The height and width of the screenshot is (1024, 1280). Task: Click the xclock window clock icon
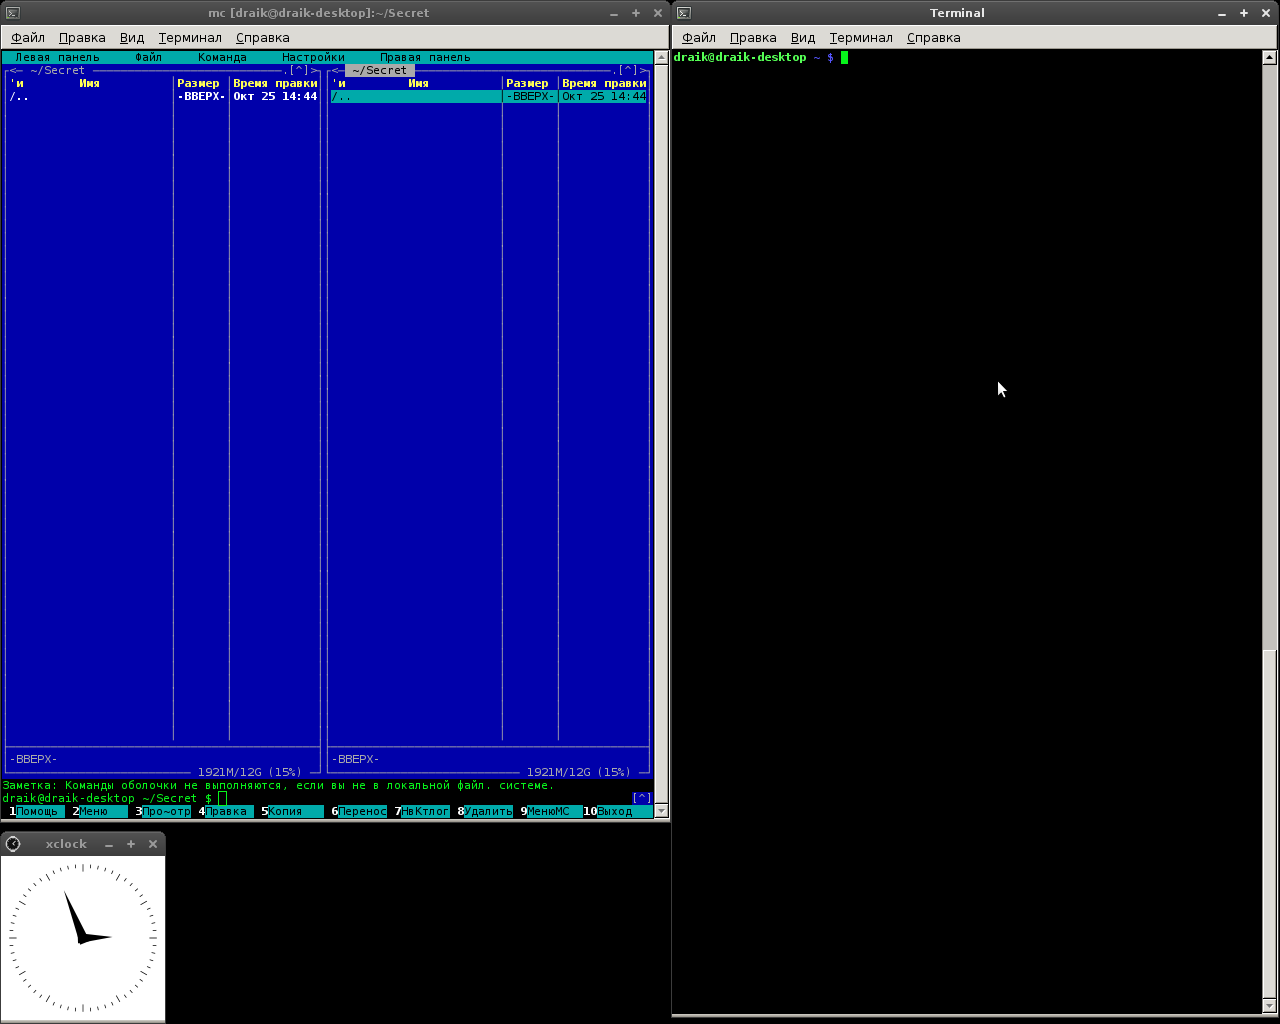(x=13, y=844)
